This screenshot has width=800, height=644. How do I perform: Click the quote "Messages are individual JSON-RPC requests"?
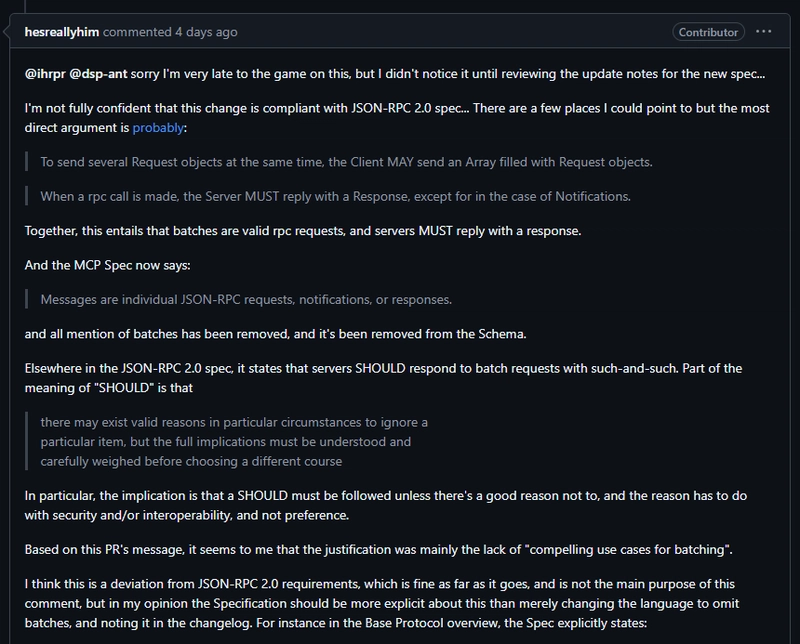tap(246, 299)
